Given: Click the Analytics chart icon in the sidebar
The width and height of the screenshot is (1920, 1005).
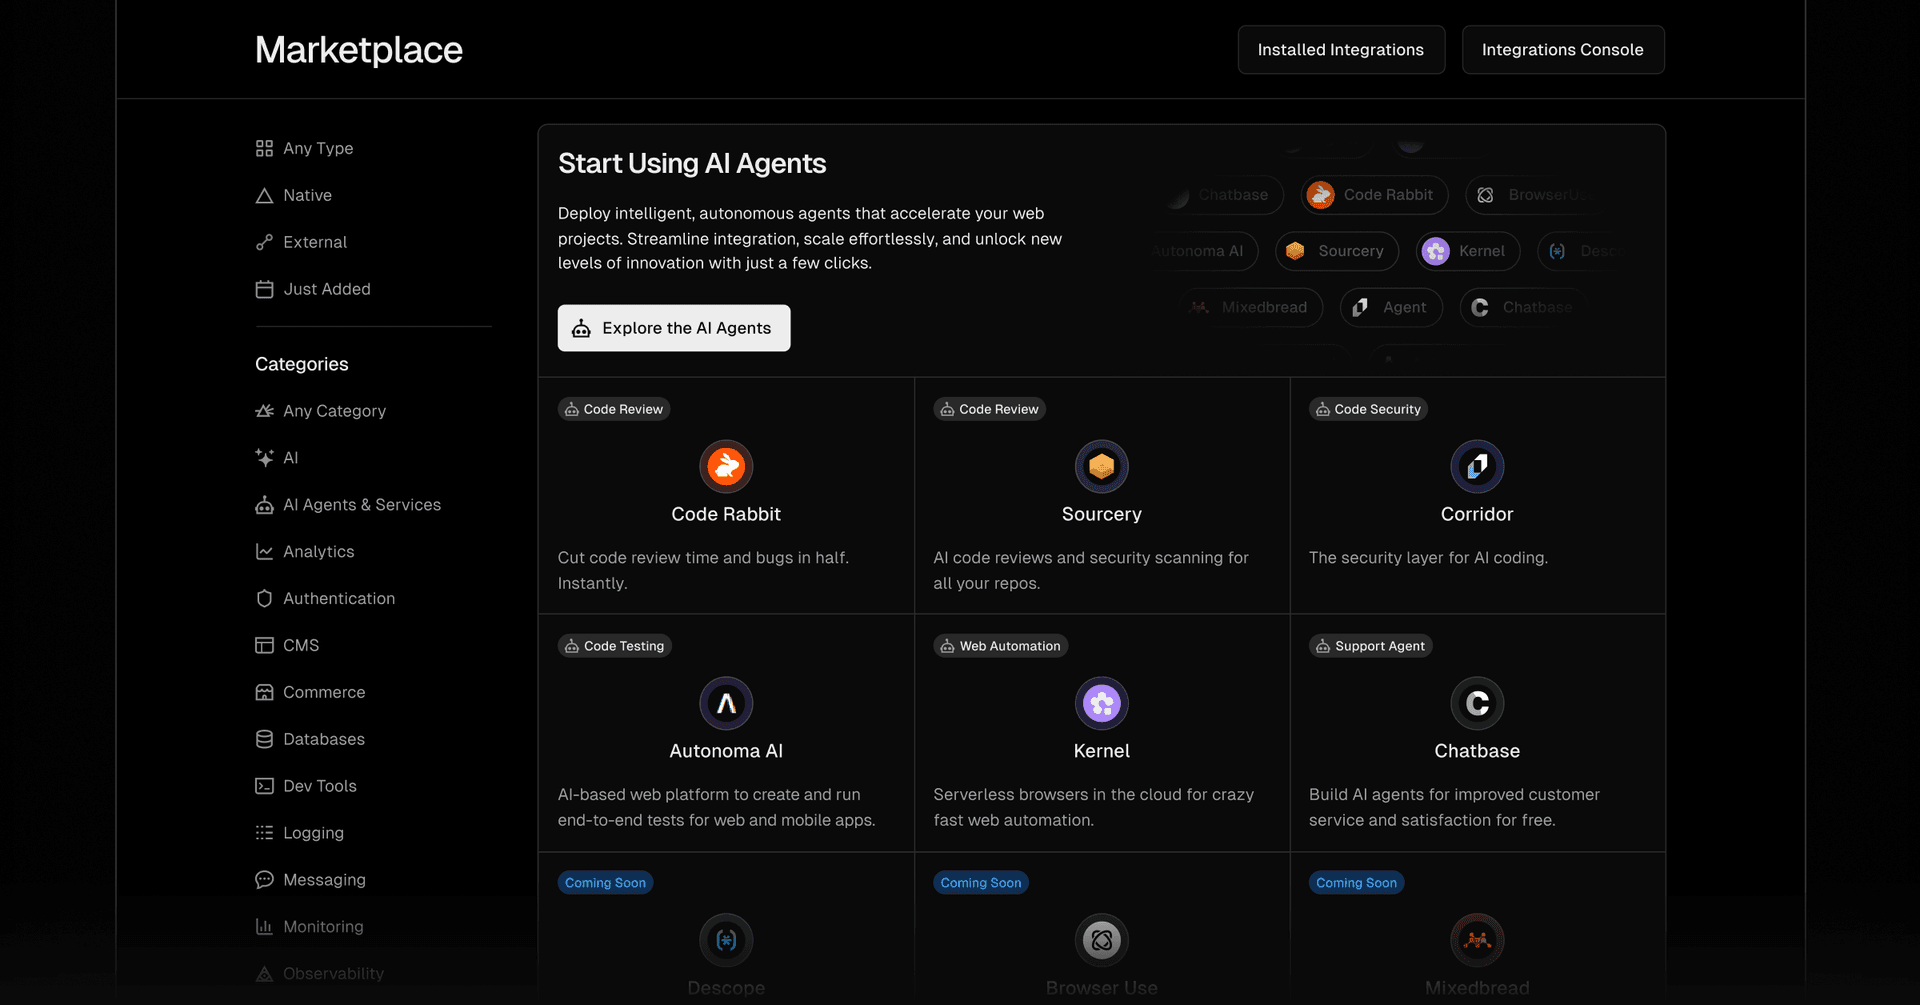Looking at the screenshot, I should coord(264,551).
